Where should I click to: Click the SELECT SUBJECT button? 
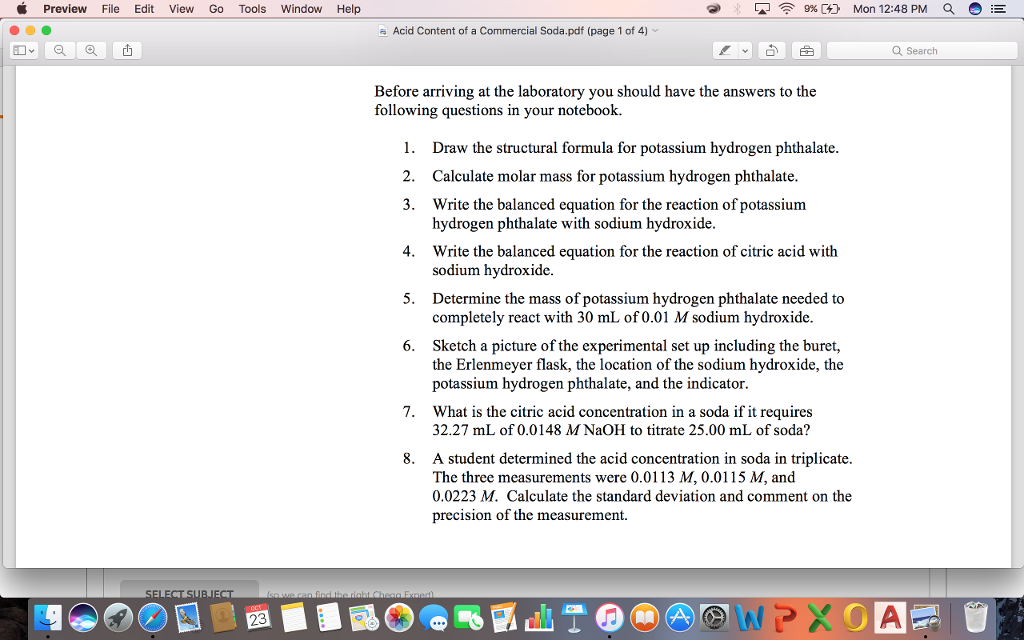pos(188,594)
